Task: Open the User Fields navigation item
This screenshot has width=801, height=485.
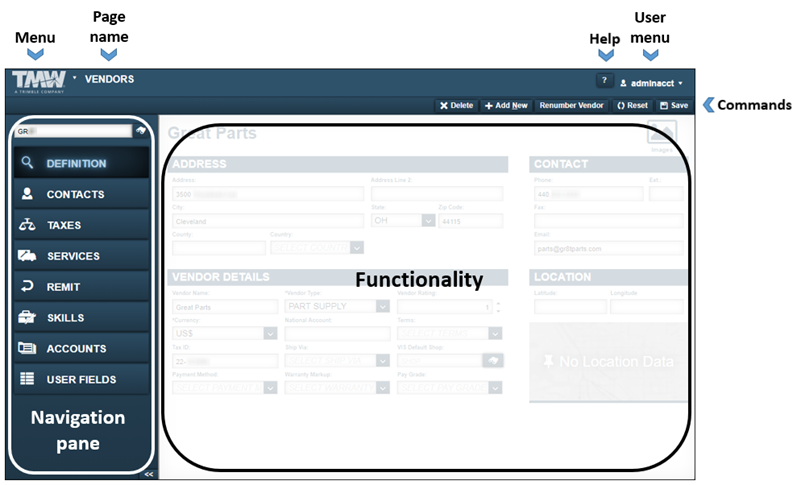Action: [82, 379]
